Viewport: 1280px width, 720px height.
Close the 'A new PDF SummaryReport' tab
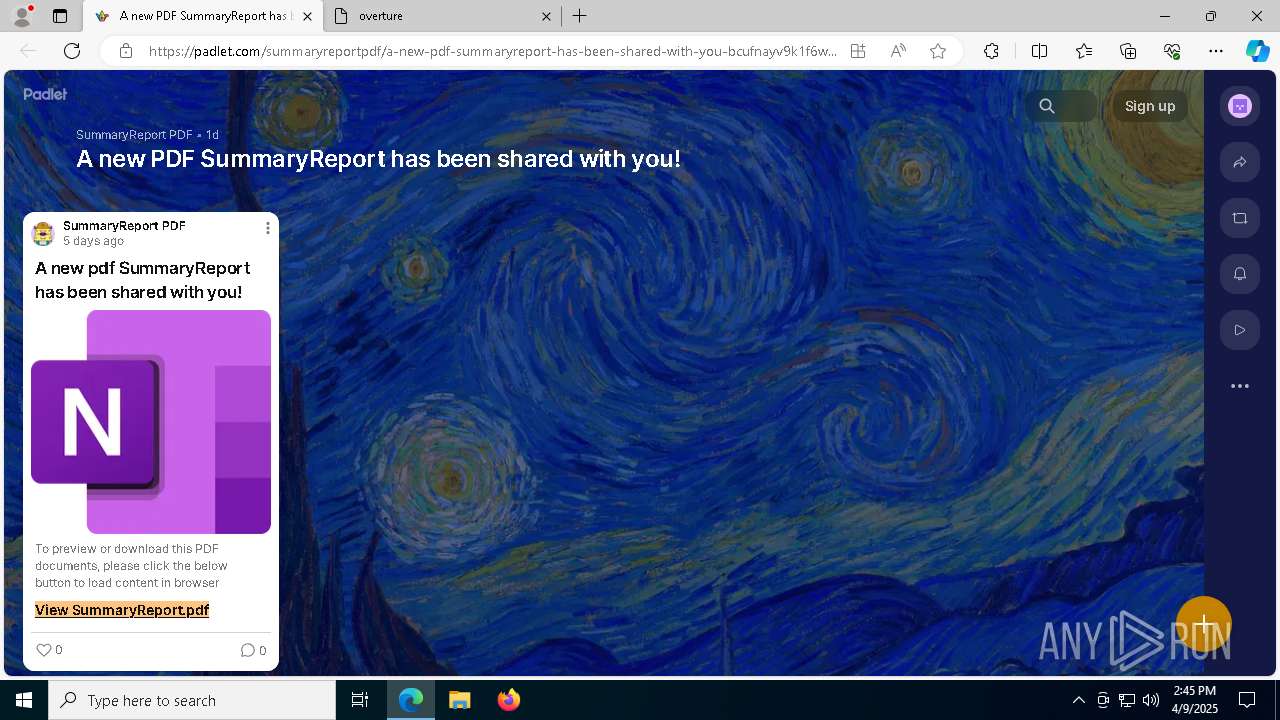tap(307, 16)
